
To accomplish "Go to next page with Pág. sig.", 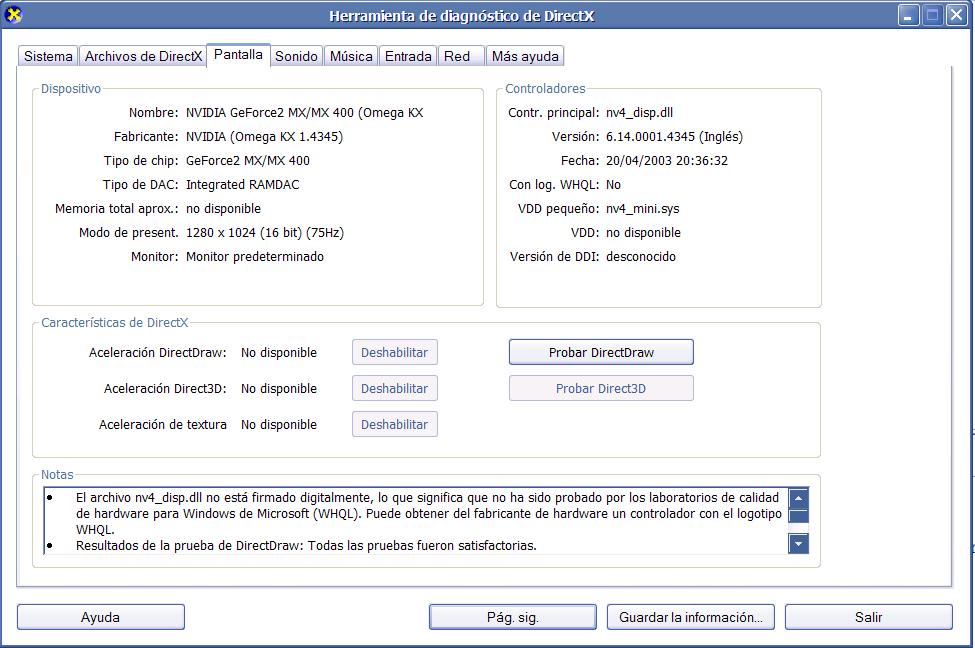I will pyautogui.click(x=513, y=618).
